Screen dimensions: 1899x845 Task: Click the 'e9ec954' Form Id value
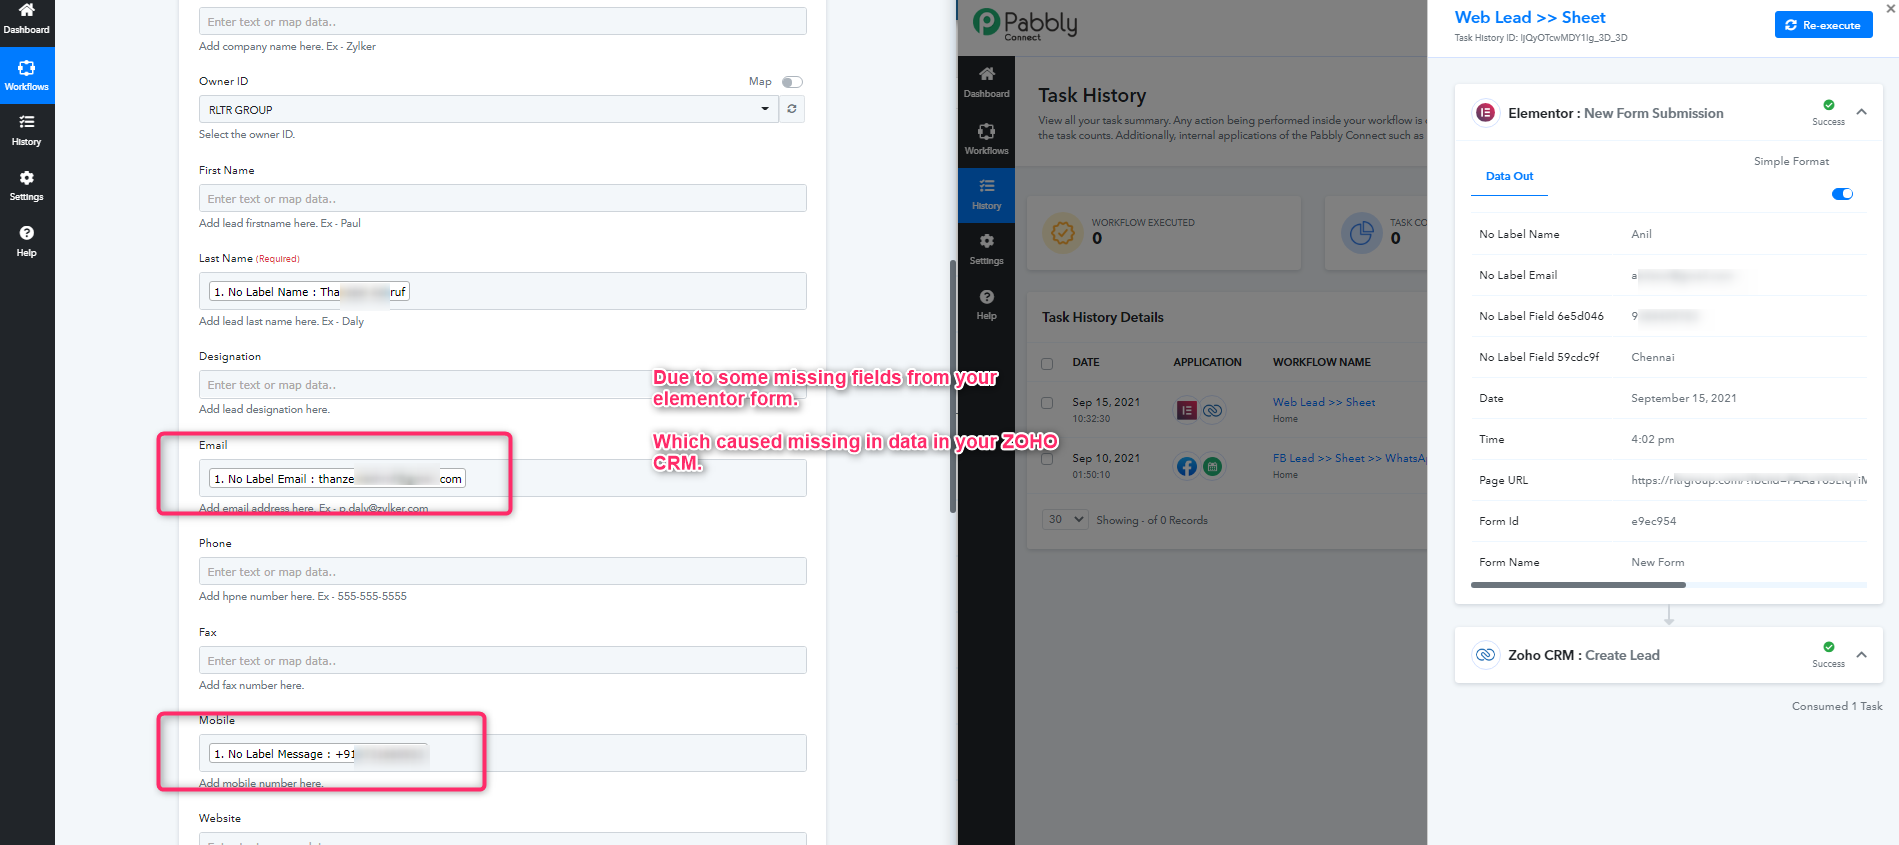tap(1654, 521)
